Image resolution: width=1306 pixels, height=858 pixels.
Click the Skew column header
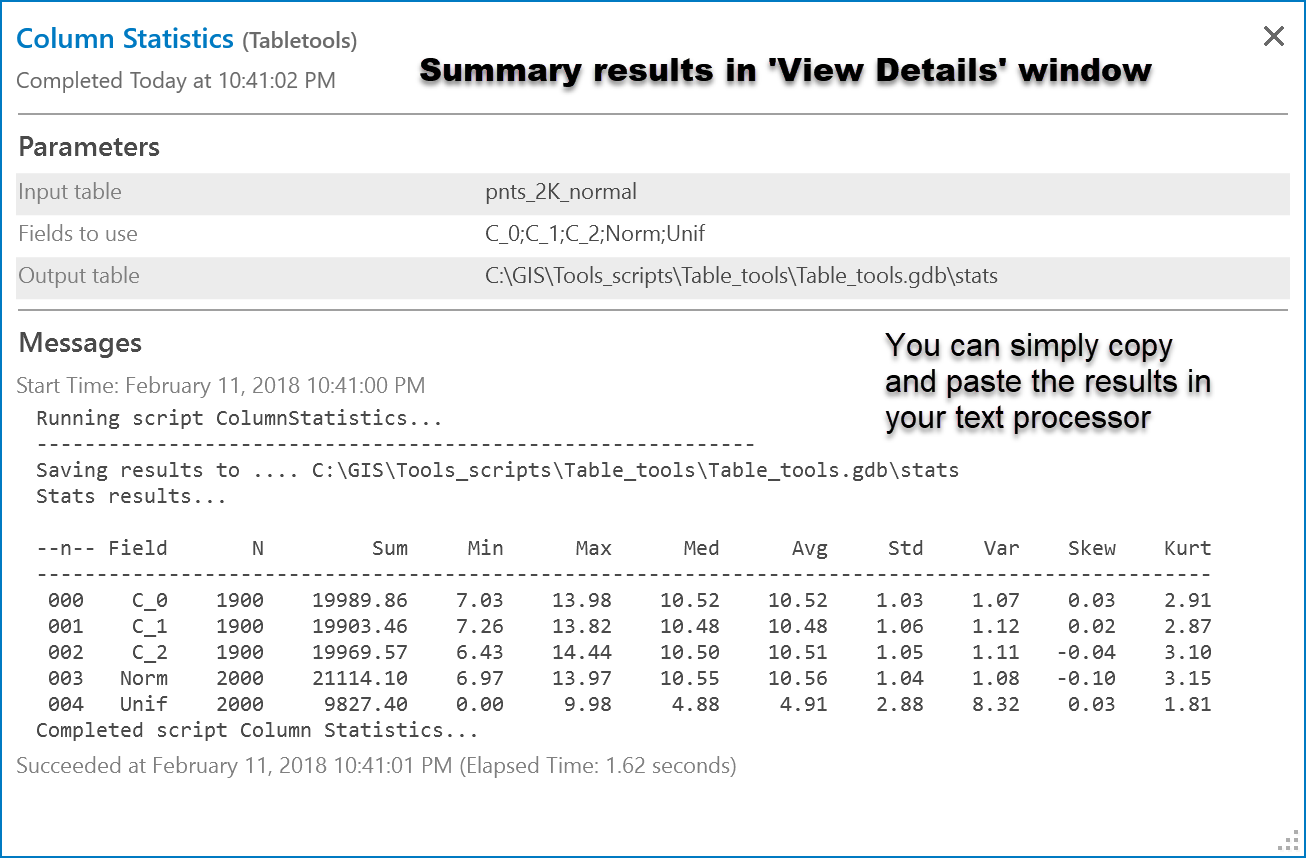coord(1091,548)
